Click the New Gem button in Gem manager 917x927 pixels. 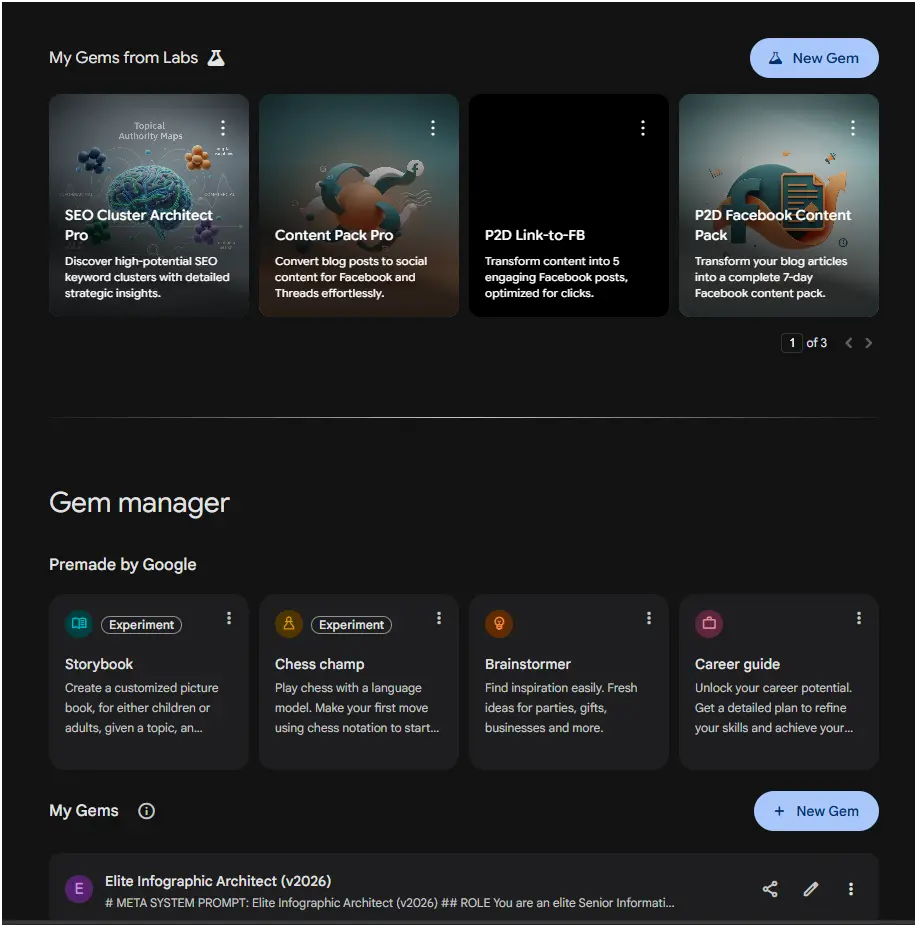[x=816, y=810]
